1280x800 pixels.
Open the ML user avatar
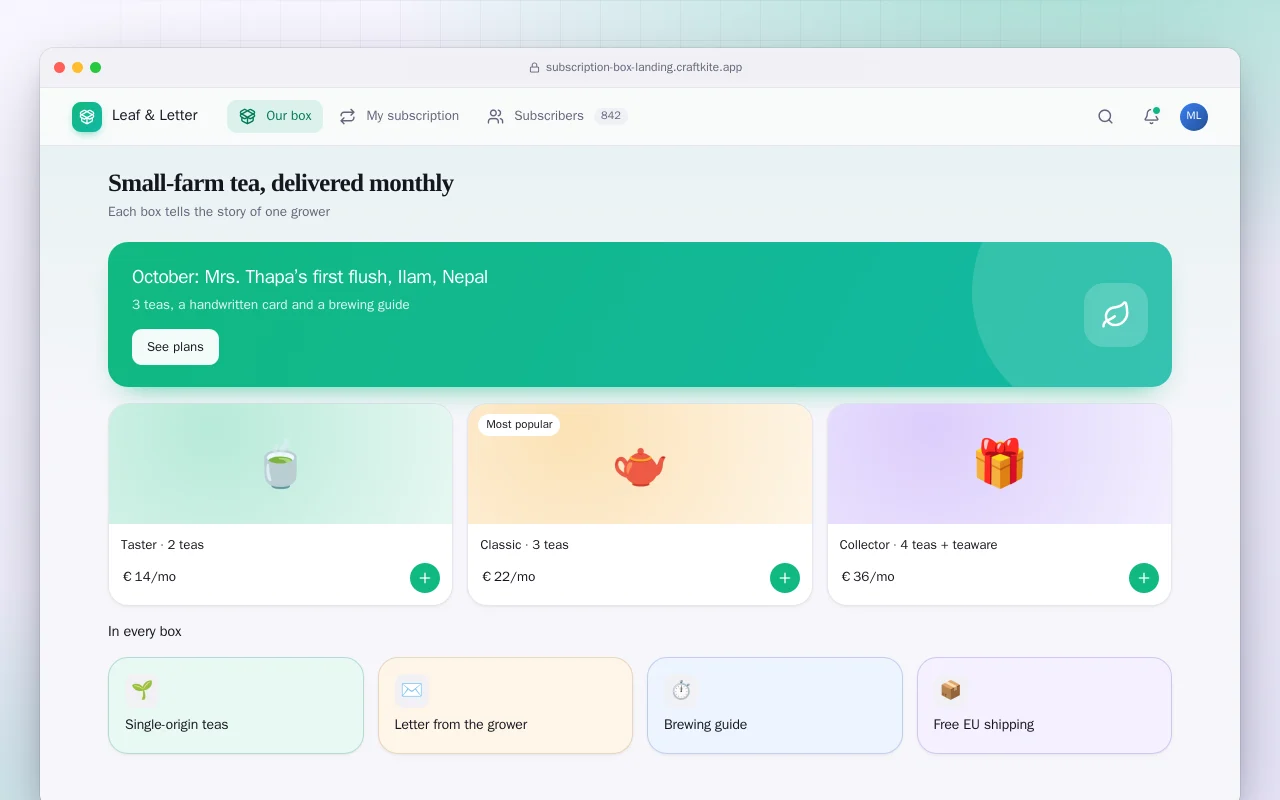[x=1194, y=116]
